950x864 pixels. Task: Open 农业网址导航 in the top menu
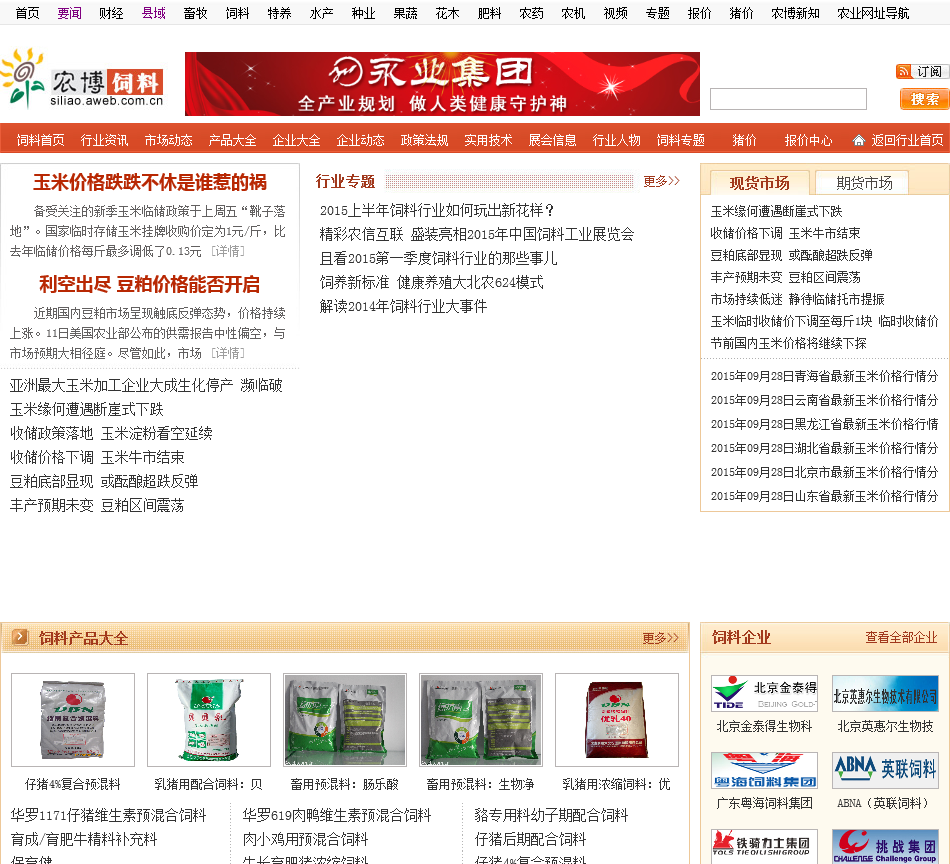tap(873, 13)
